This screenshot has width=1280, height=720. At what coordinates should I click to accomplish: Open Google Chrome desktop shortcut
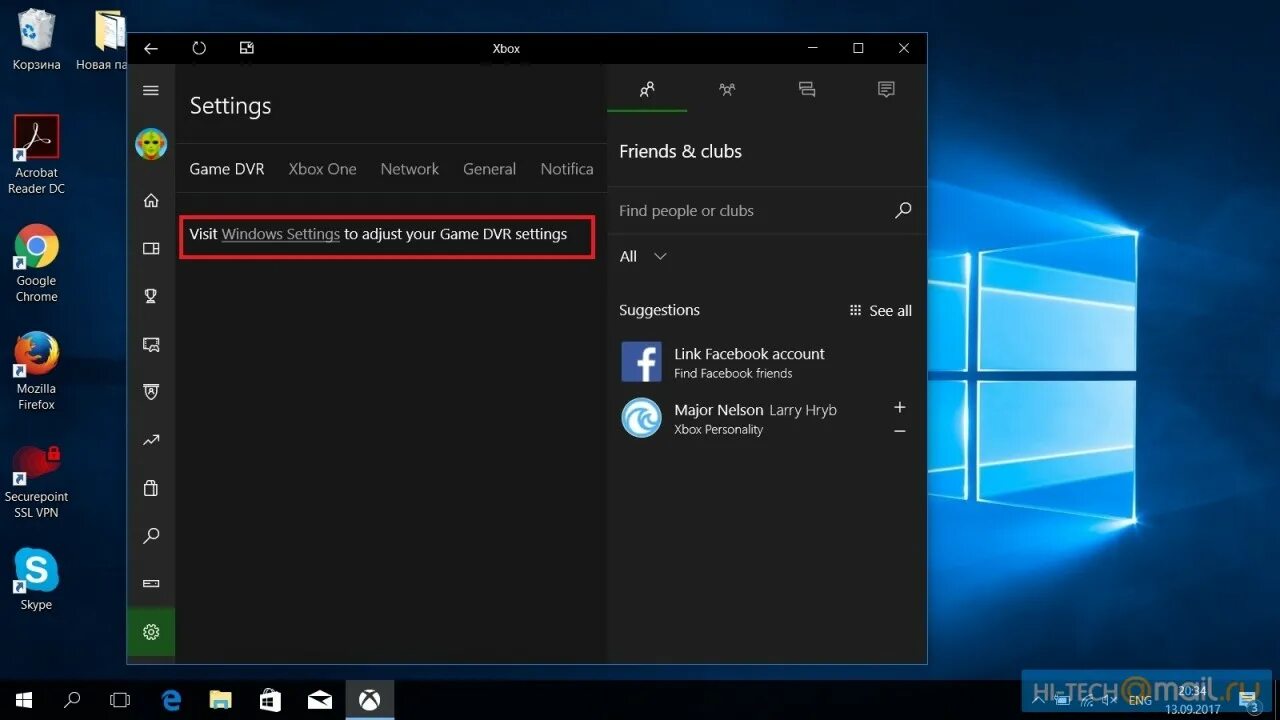36,263
